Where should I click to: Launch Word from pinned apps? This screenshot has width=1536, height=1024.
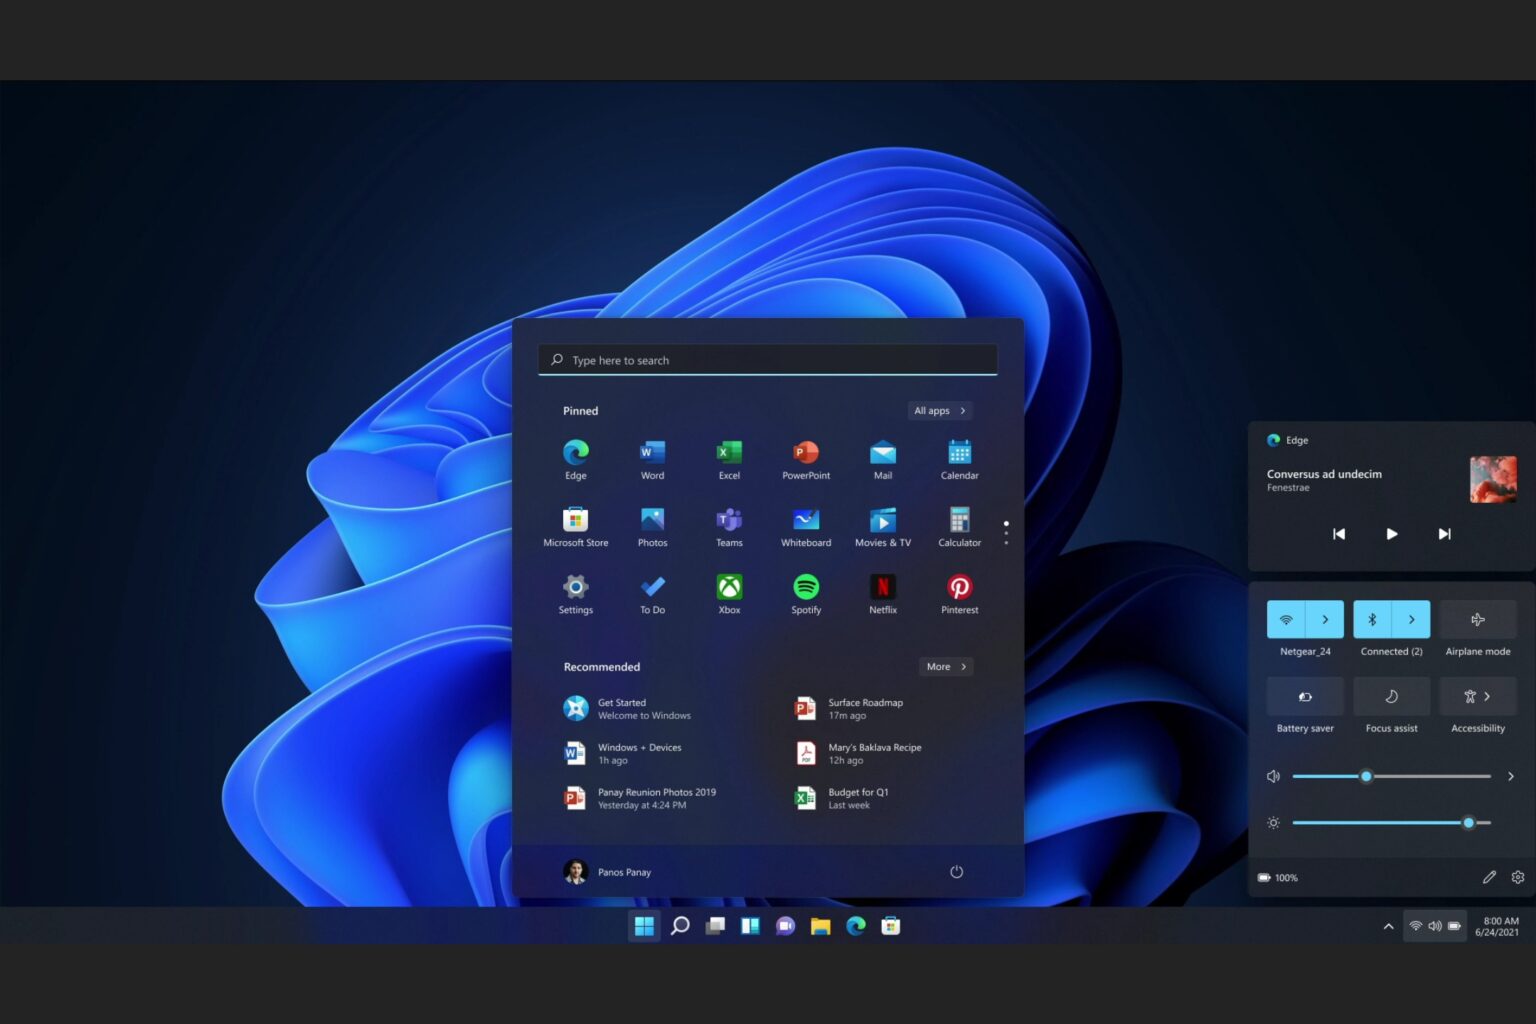click(x=652, y=459)
